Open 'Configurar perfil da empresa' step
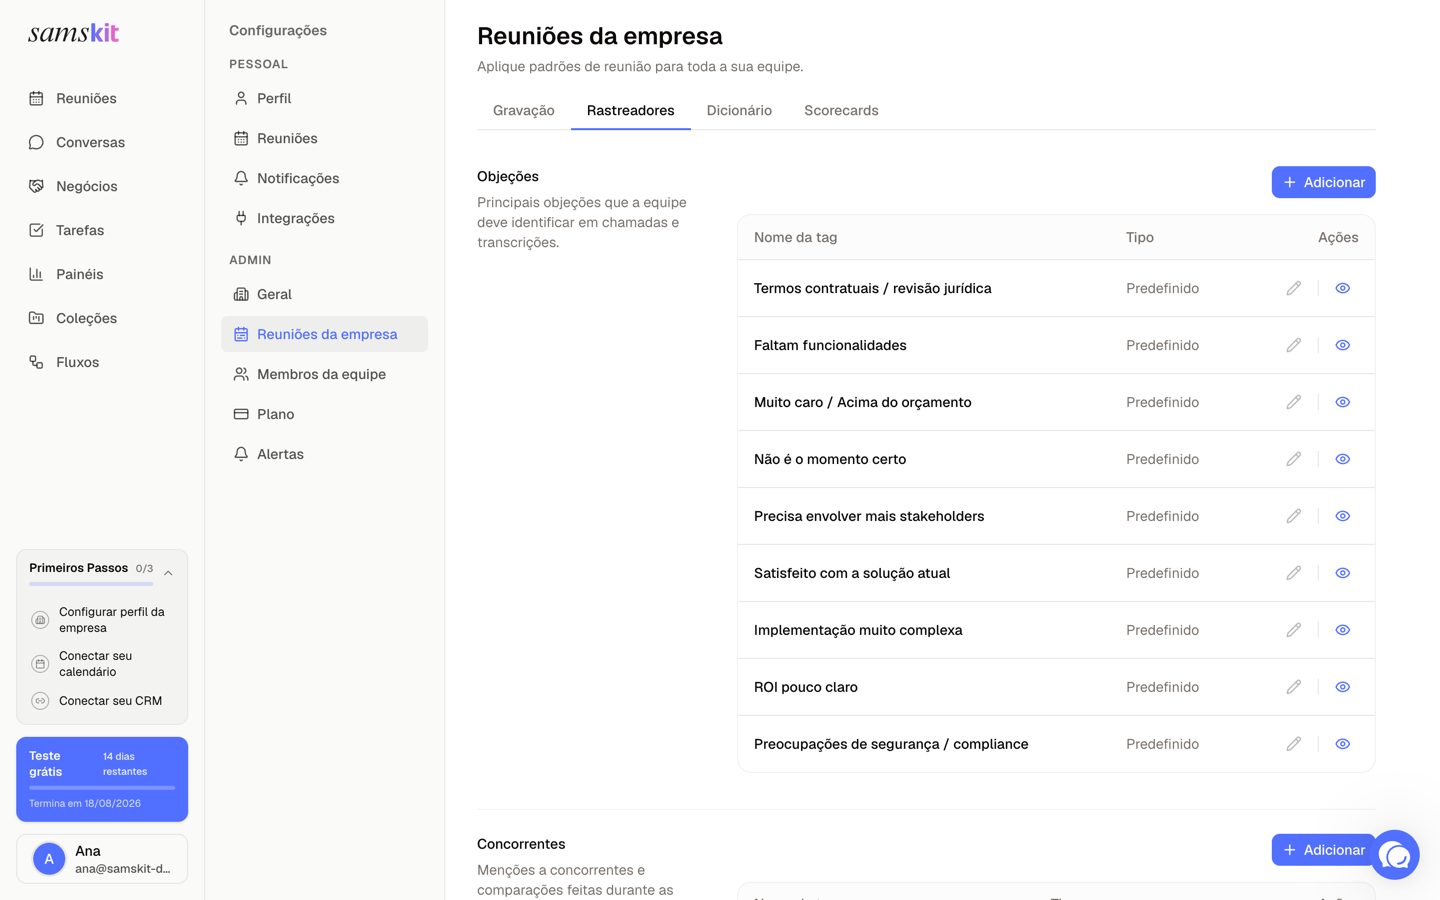Image resolution: width=1440 pixels, height=900 pixels. (102, 620)
